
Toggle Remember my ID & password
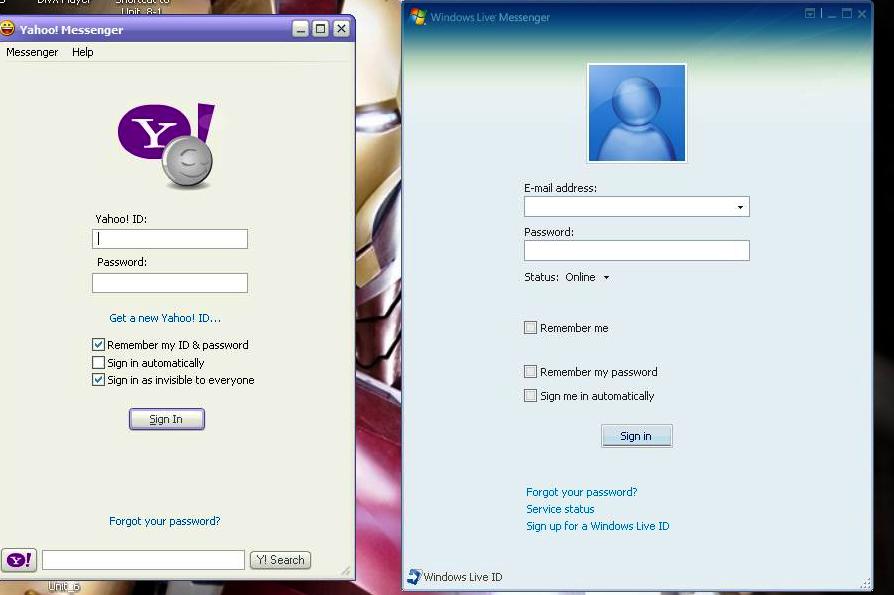coord(98,344)
